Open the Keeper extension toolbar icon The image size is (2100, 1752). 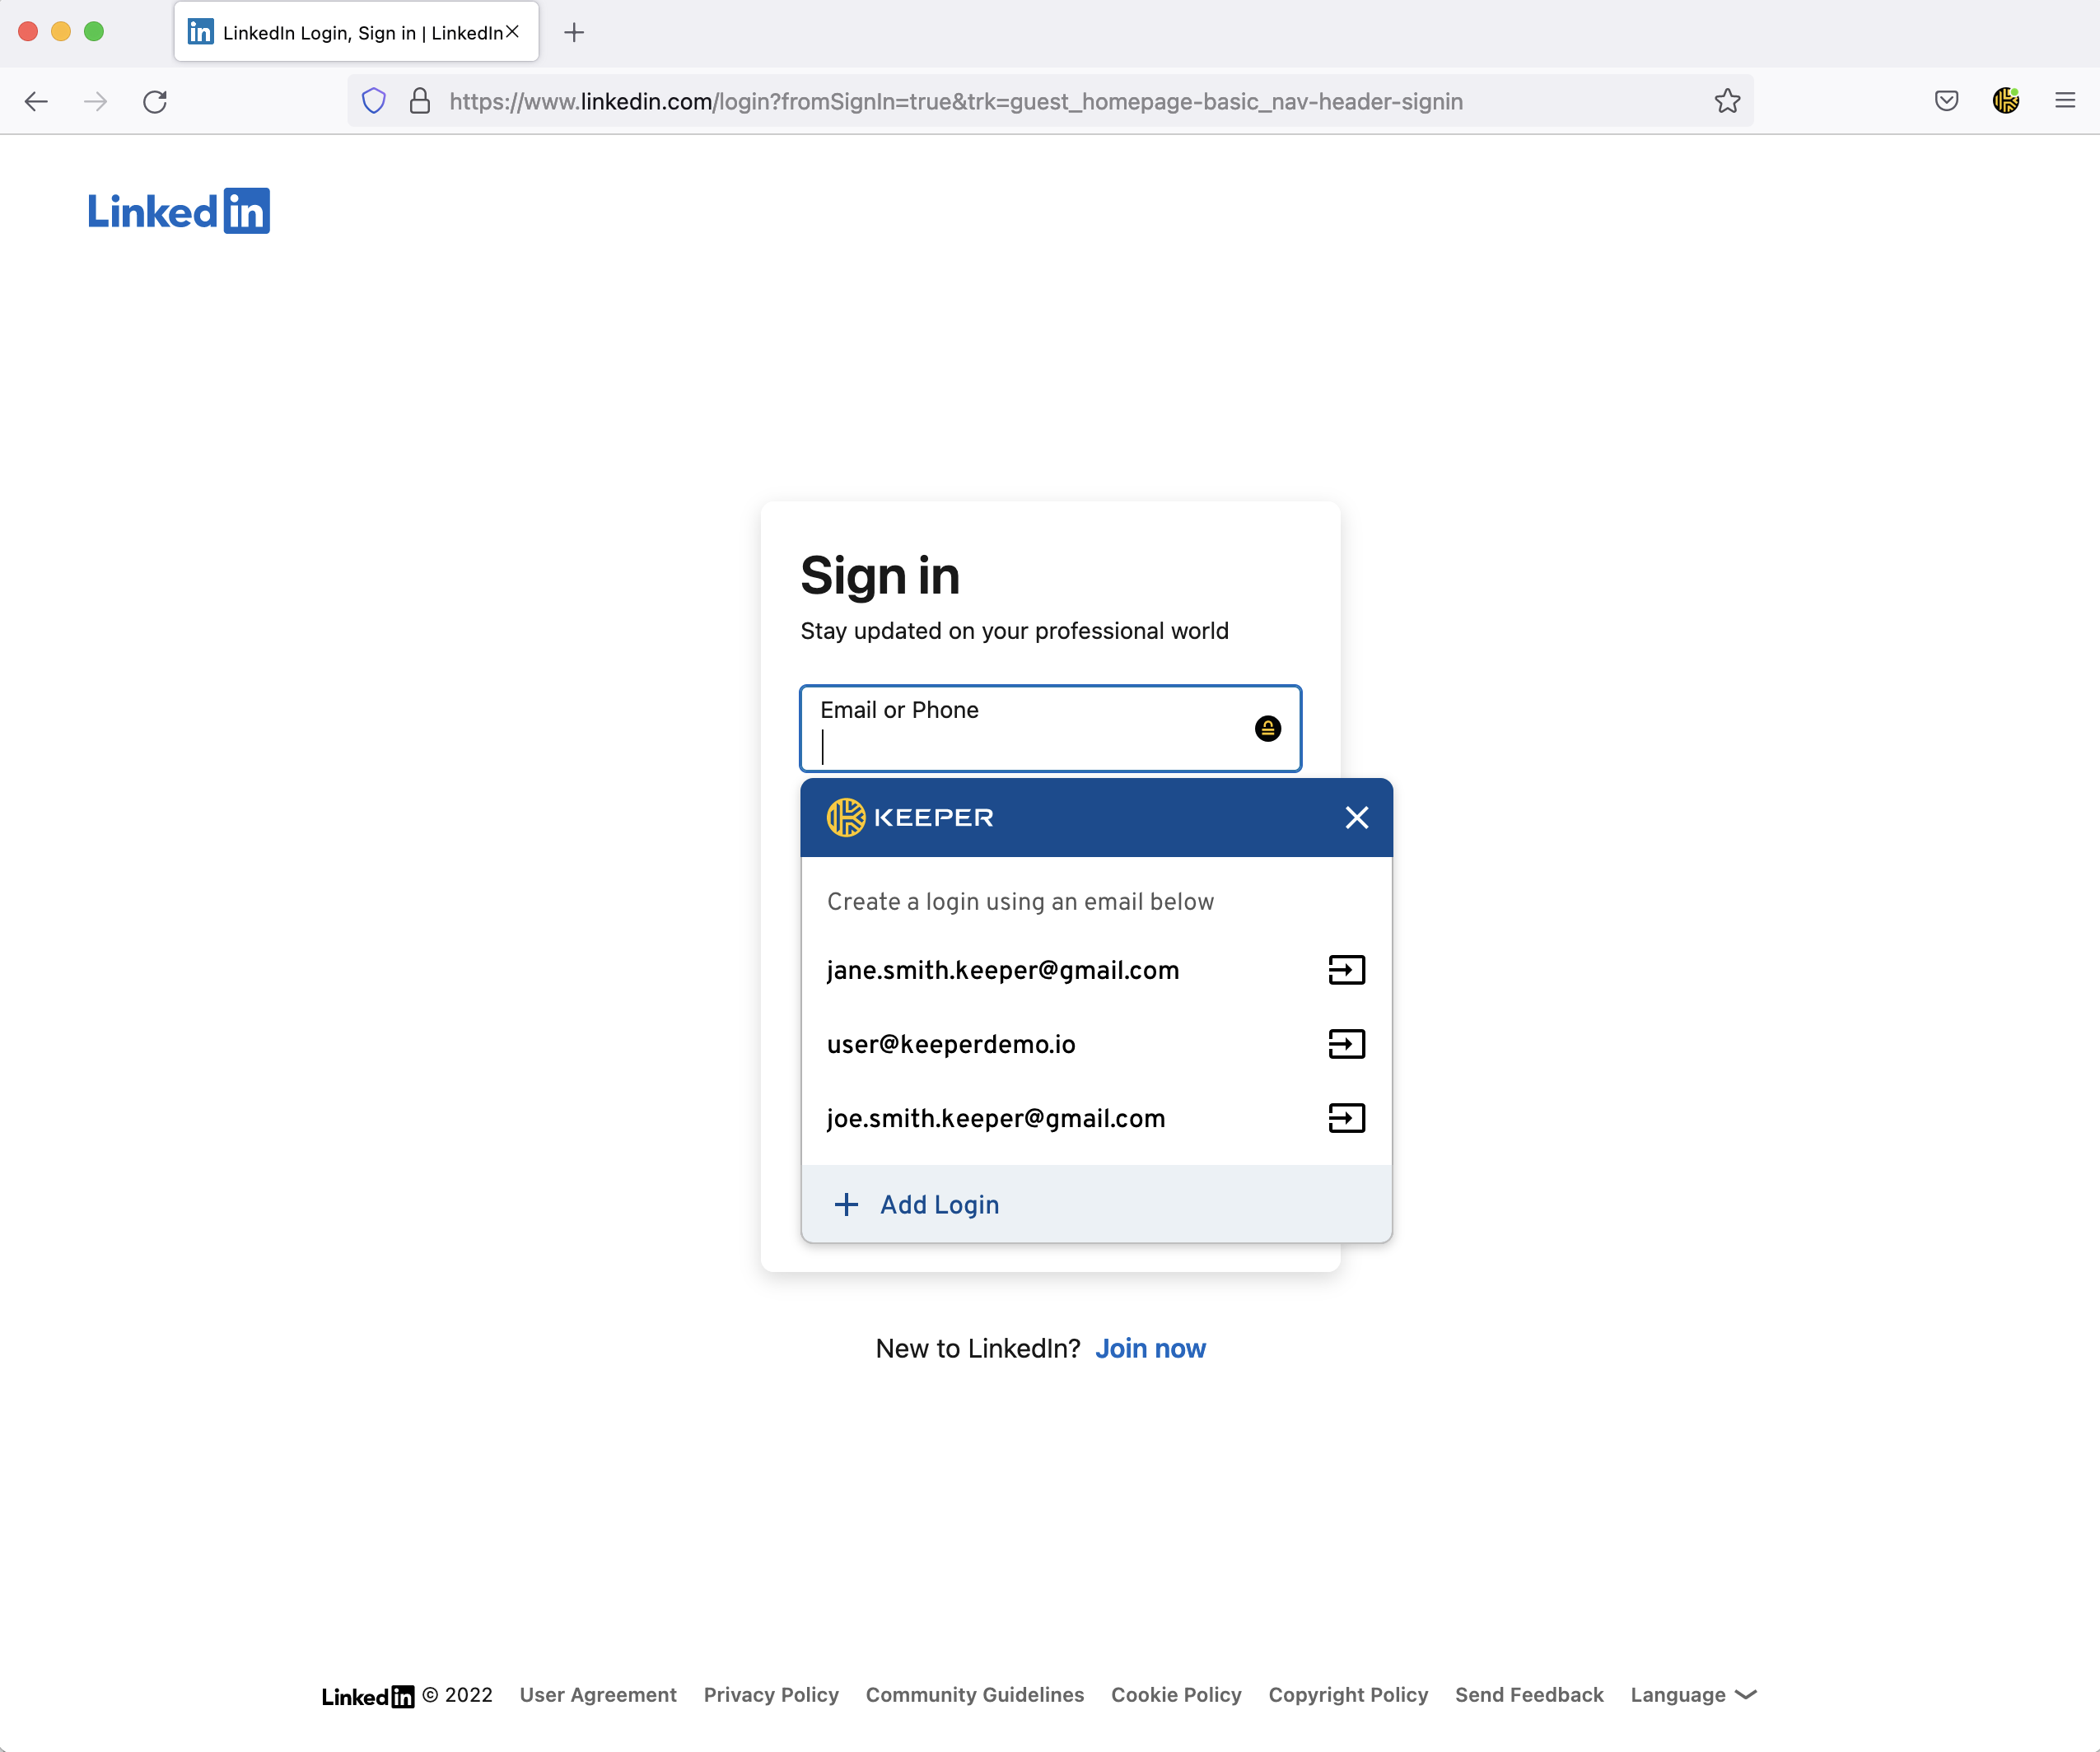2006,101
